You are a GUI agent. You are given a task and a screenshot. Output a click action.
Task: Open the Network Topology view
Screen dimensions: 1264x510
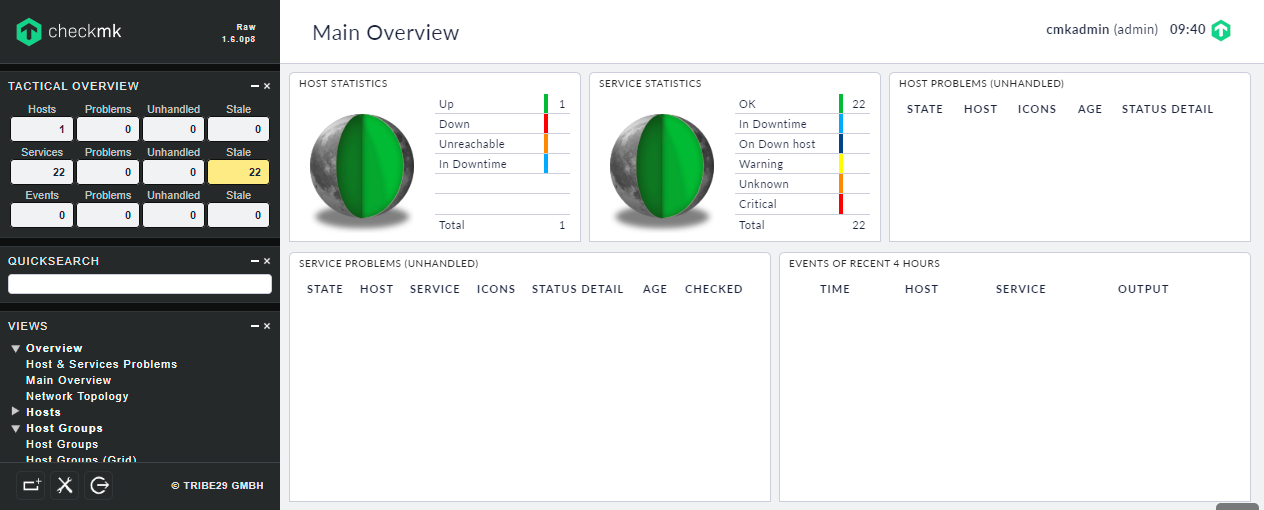[77, 396]
